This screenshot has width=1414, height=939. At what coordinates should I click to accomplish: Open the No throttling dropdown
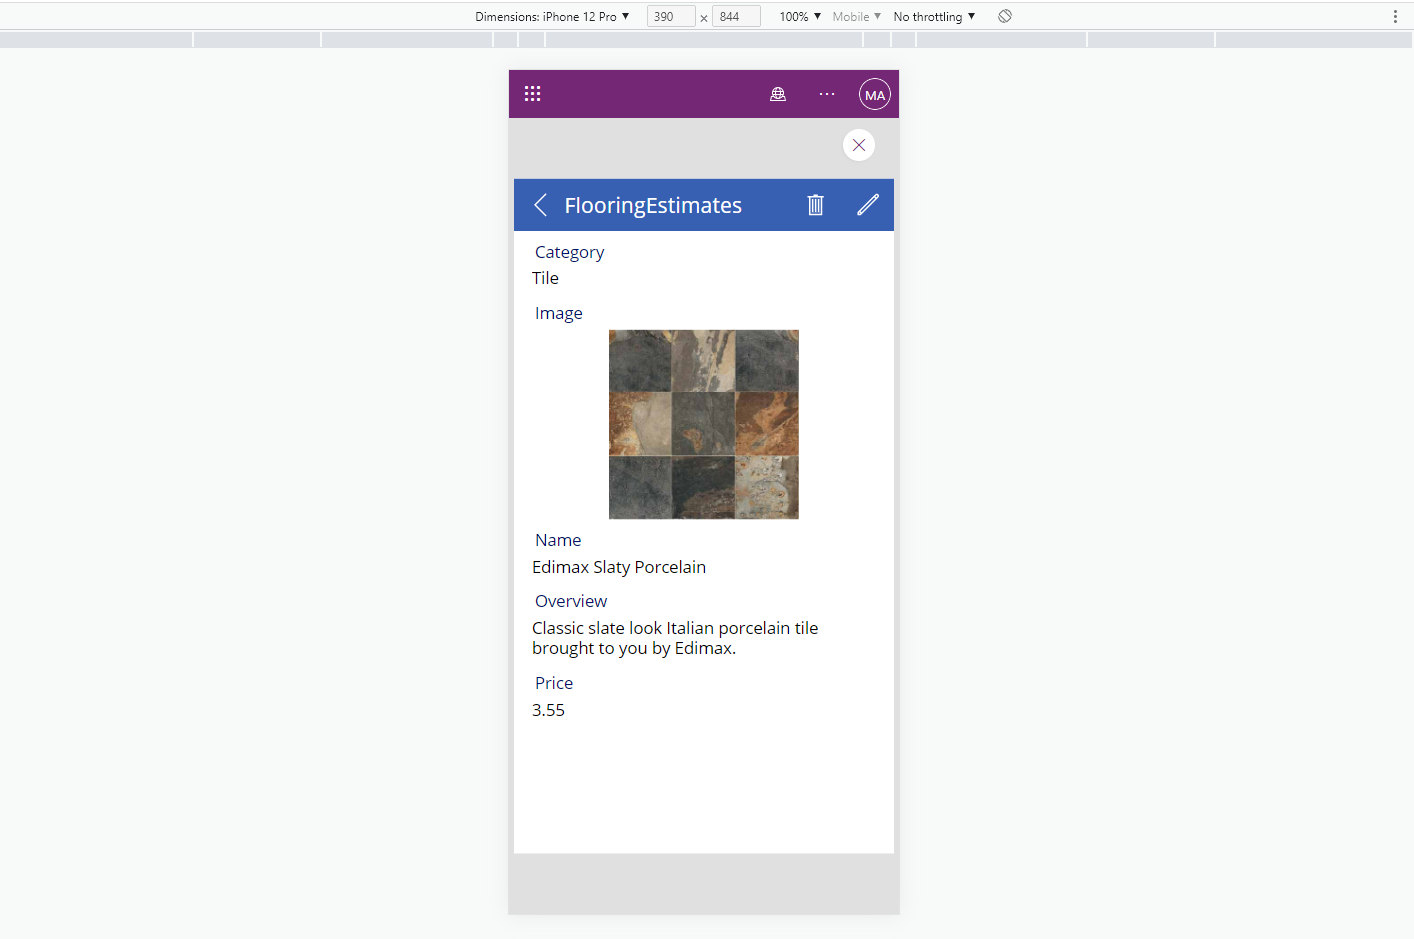pos(933,16)
